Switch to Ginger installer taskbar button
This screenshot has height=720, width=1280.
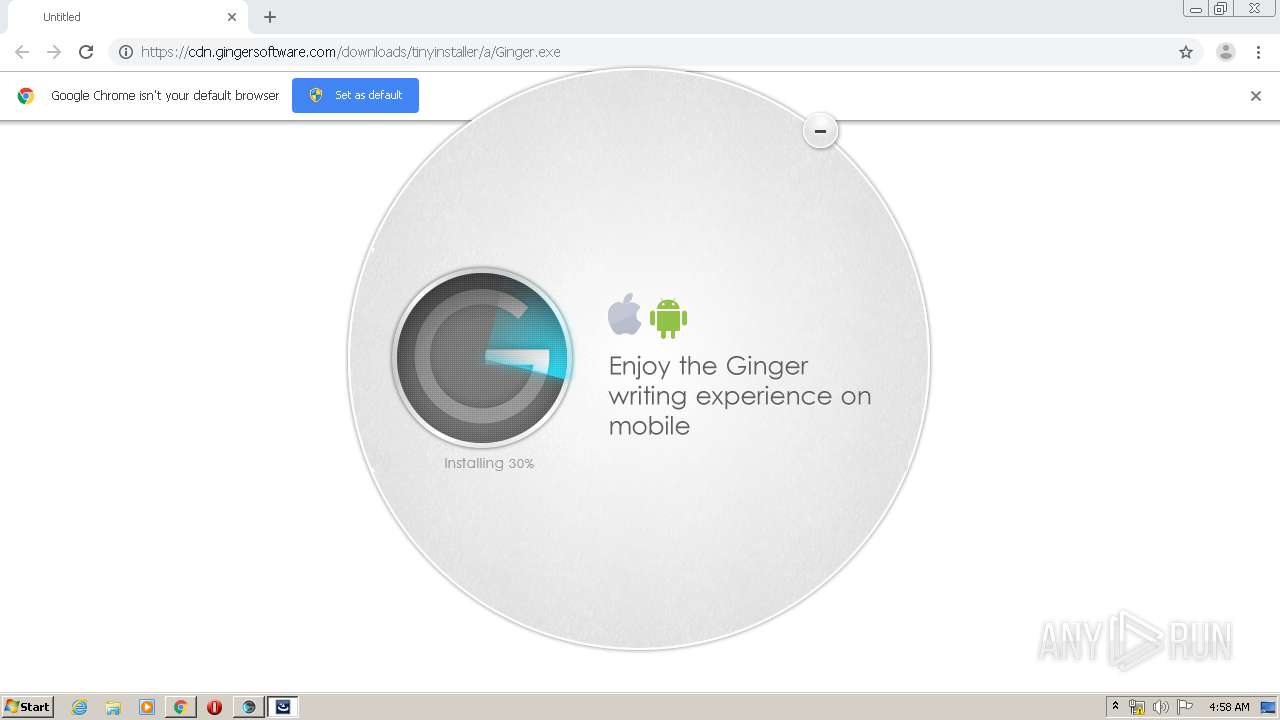point(248,707)
